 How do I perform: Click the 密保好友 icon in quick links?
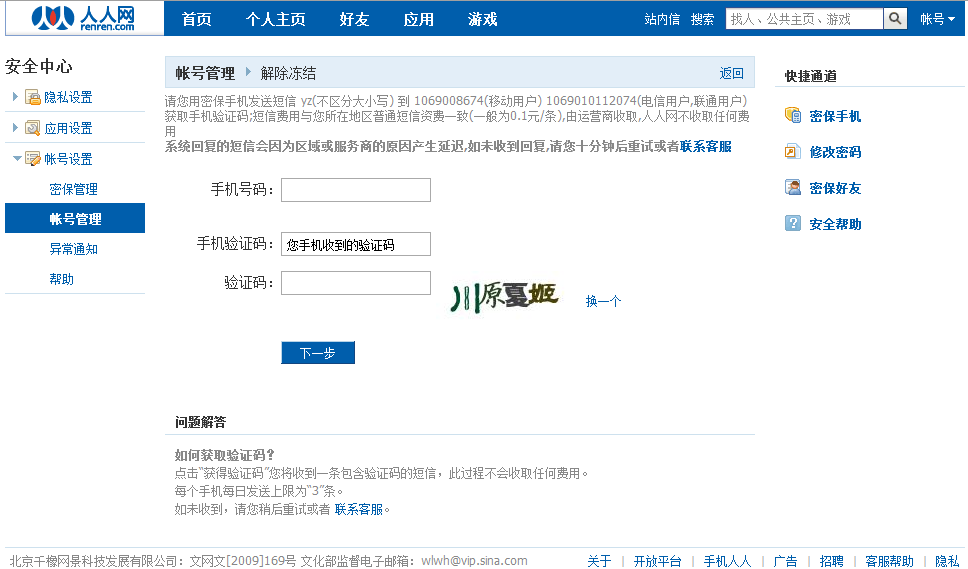click(793, 188)
